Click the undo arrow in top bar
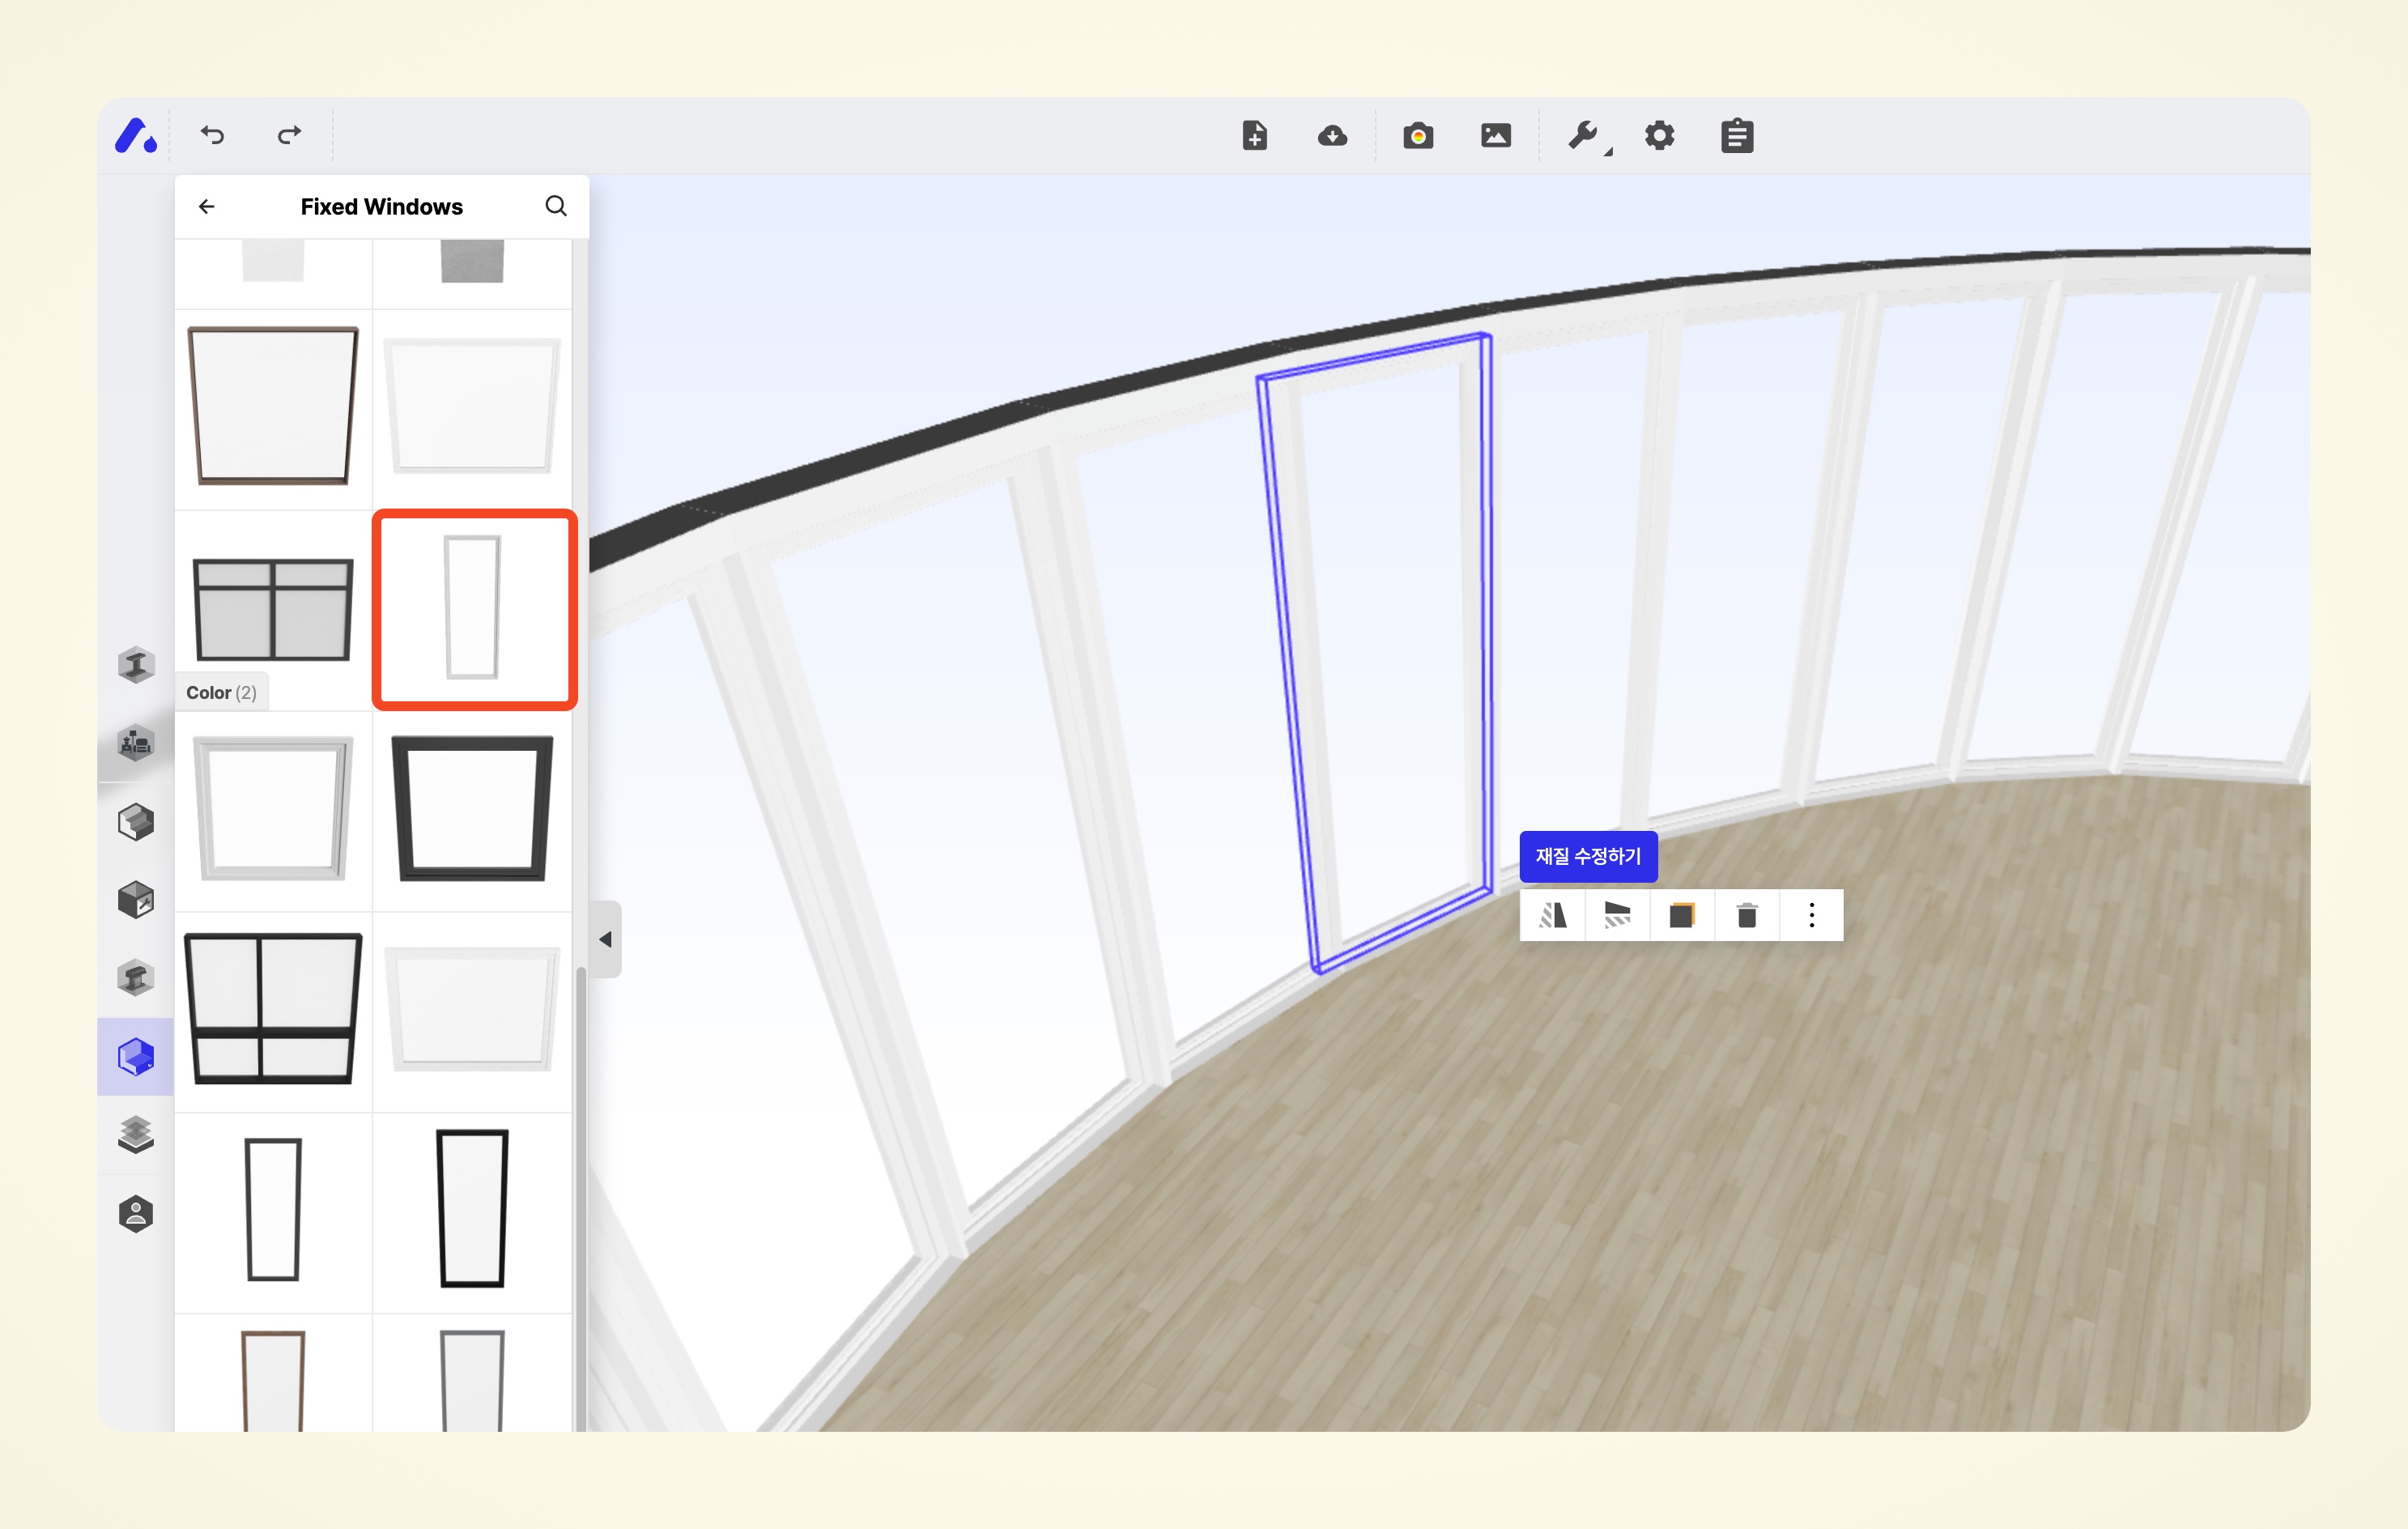The image size is (2408, 1529). tap(212, 135)
